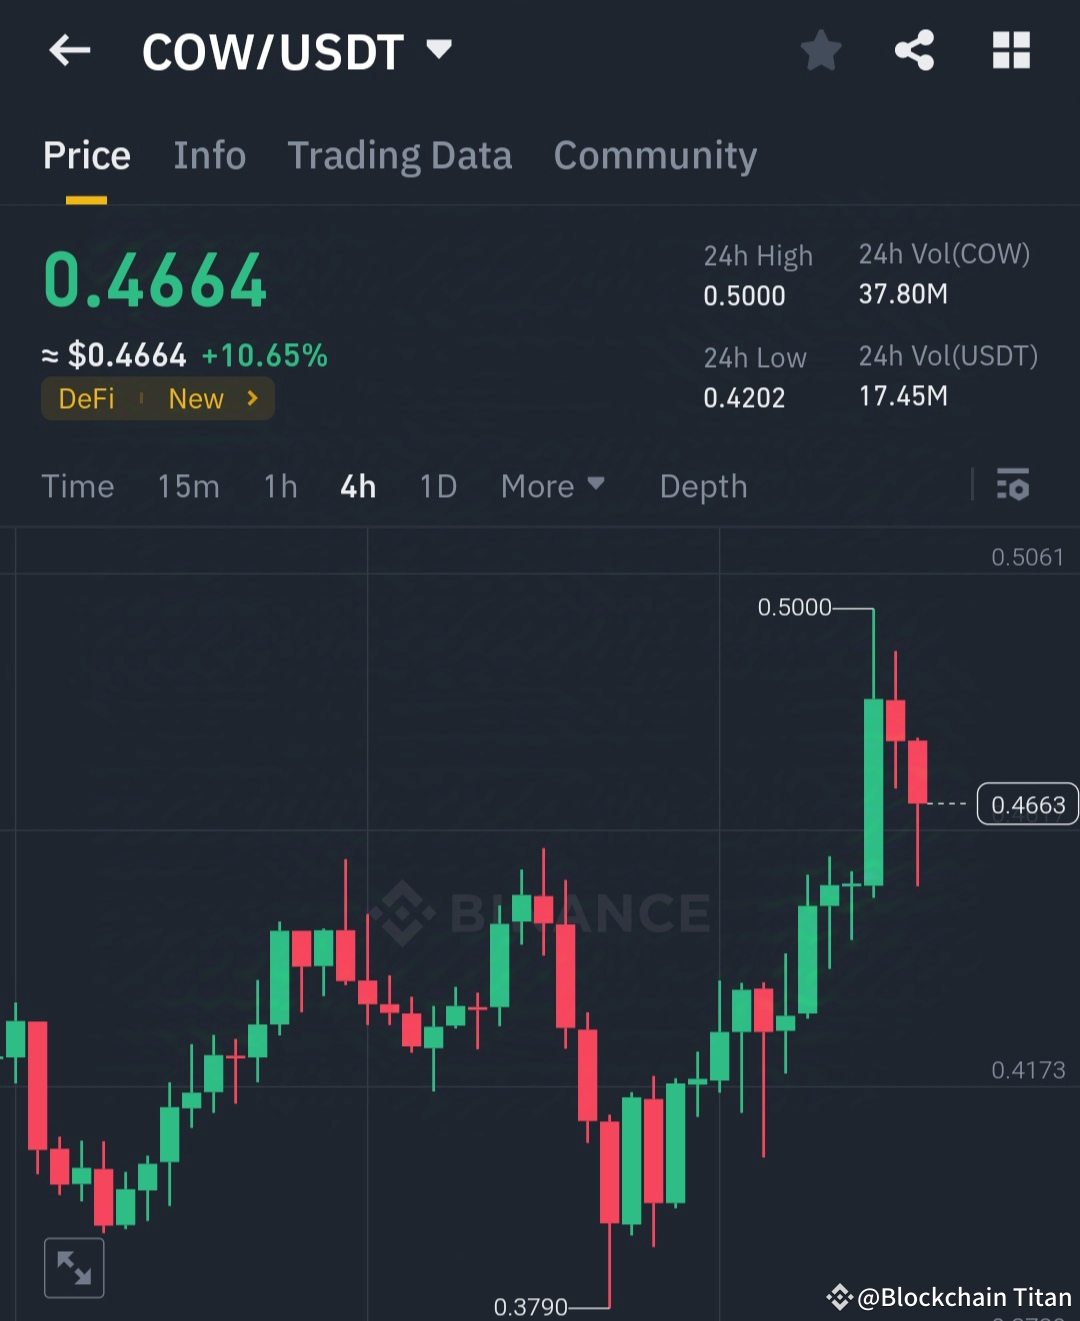This screenshot has height=1321, width=1080.
Task: View the Info tab for COW
Action: pyautogui.click(x=210, y=155)
